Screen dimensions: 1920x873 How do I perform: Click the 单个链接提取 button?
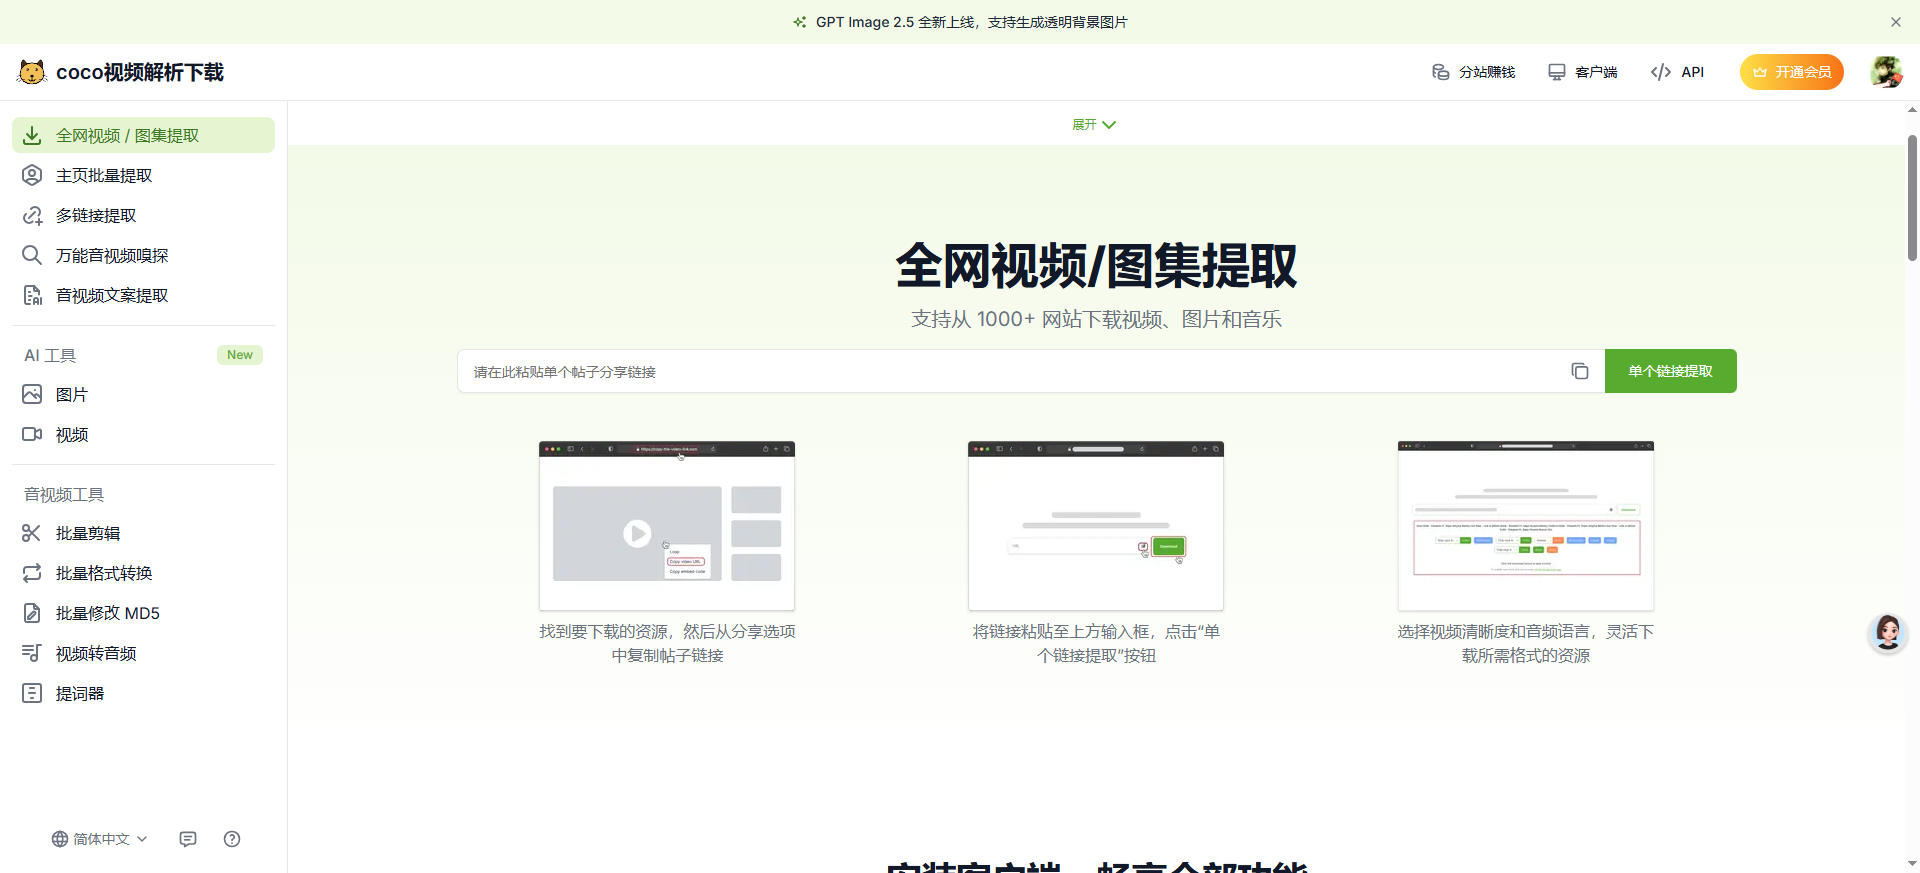coord(1671,371)
